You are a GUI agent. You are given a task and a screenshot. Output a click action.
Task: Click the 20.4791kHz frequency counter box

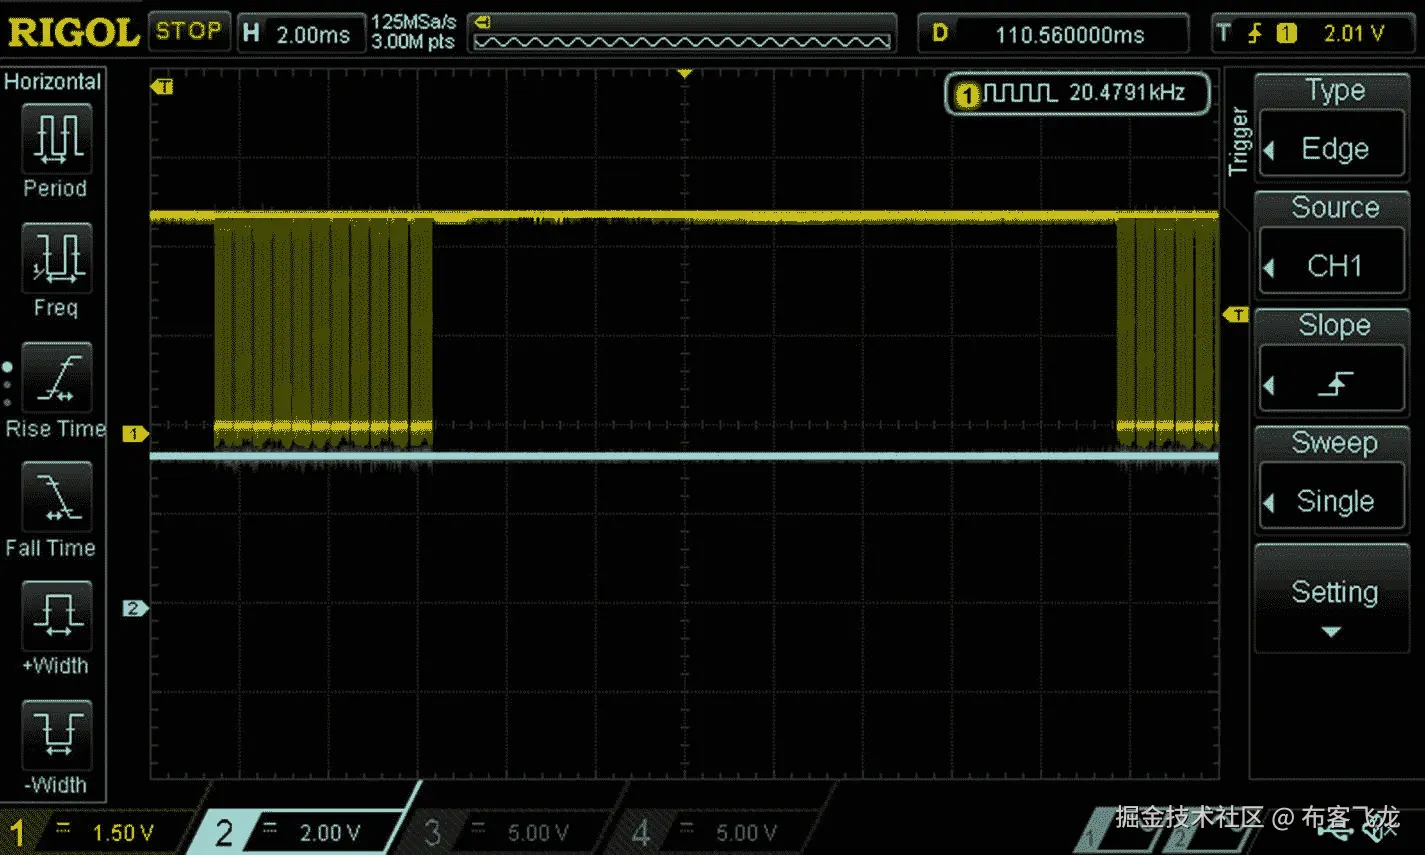click(x=1077, y=94)
